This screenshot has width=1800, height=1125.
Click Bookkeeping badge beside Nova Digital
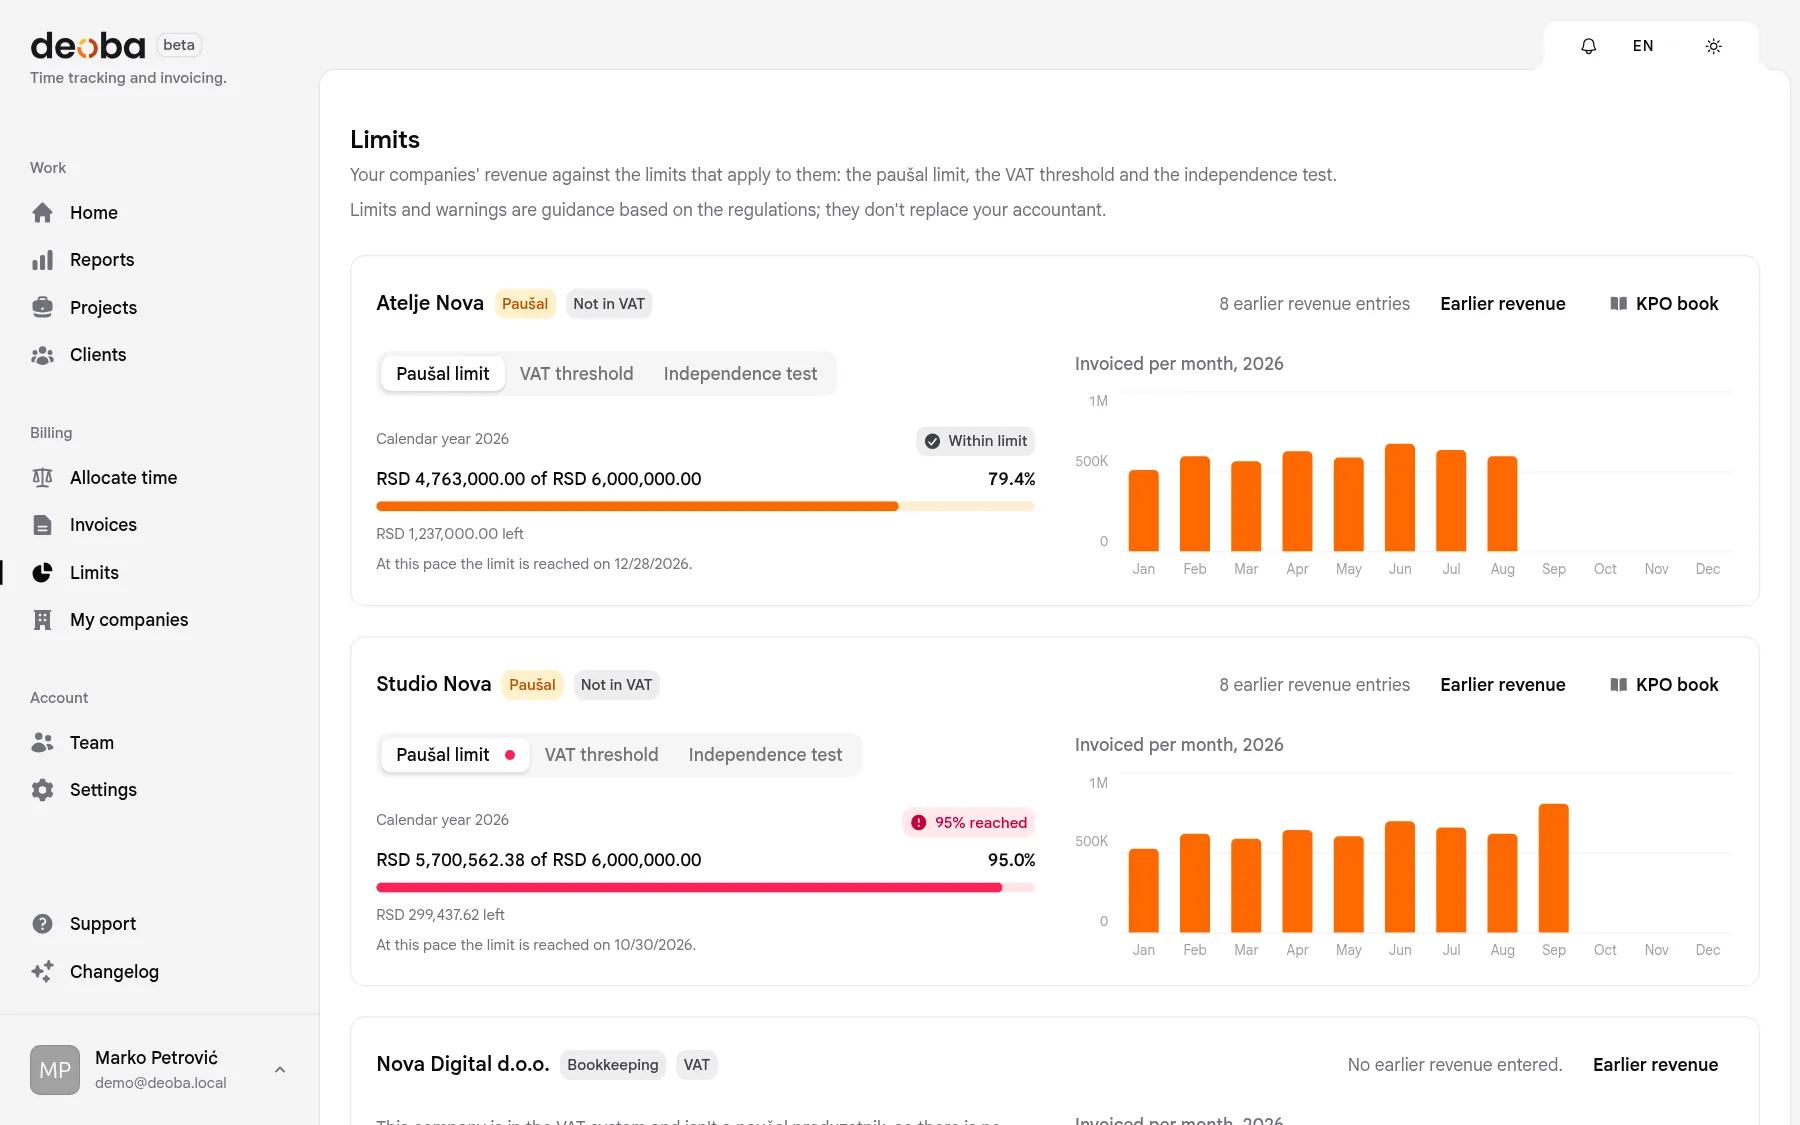(x=612, y=1065)
